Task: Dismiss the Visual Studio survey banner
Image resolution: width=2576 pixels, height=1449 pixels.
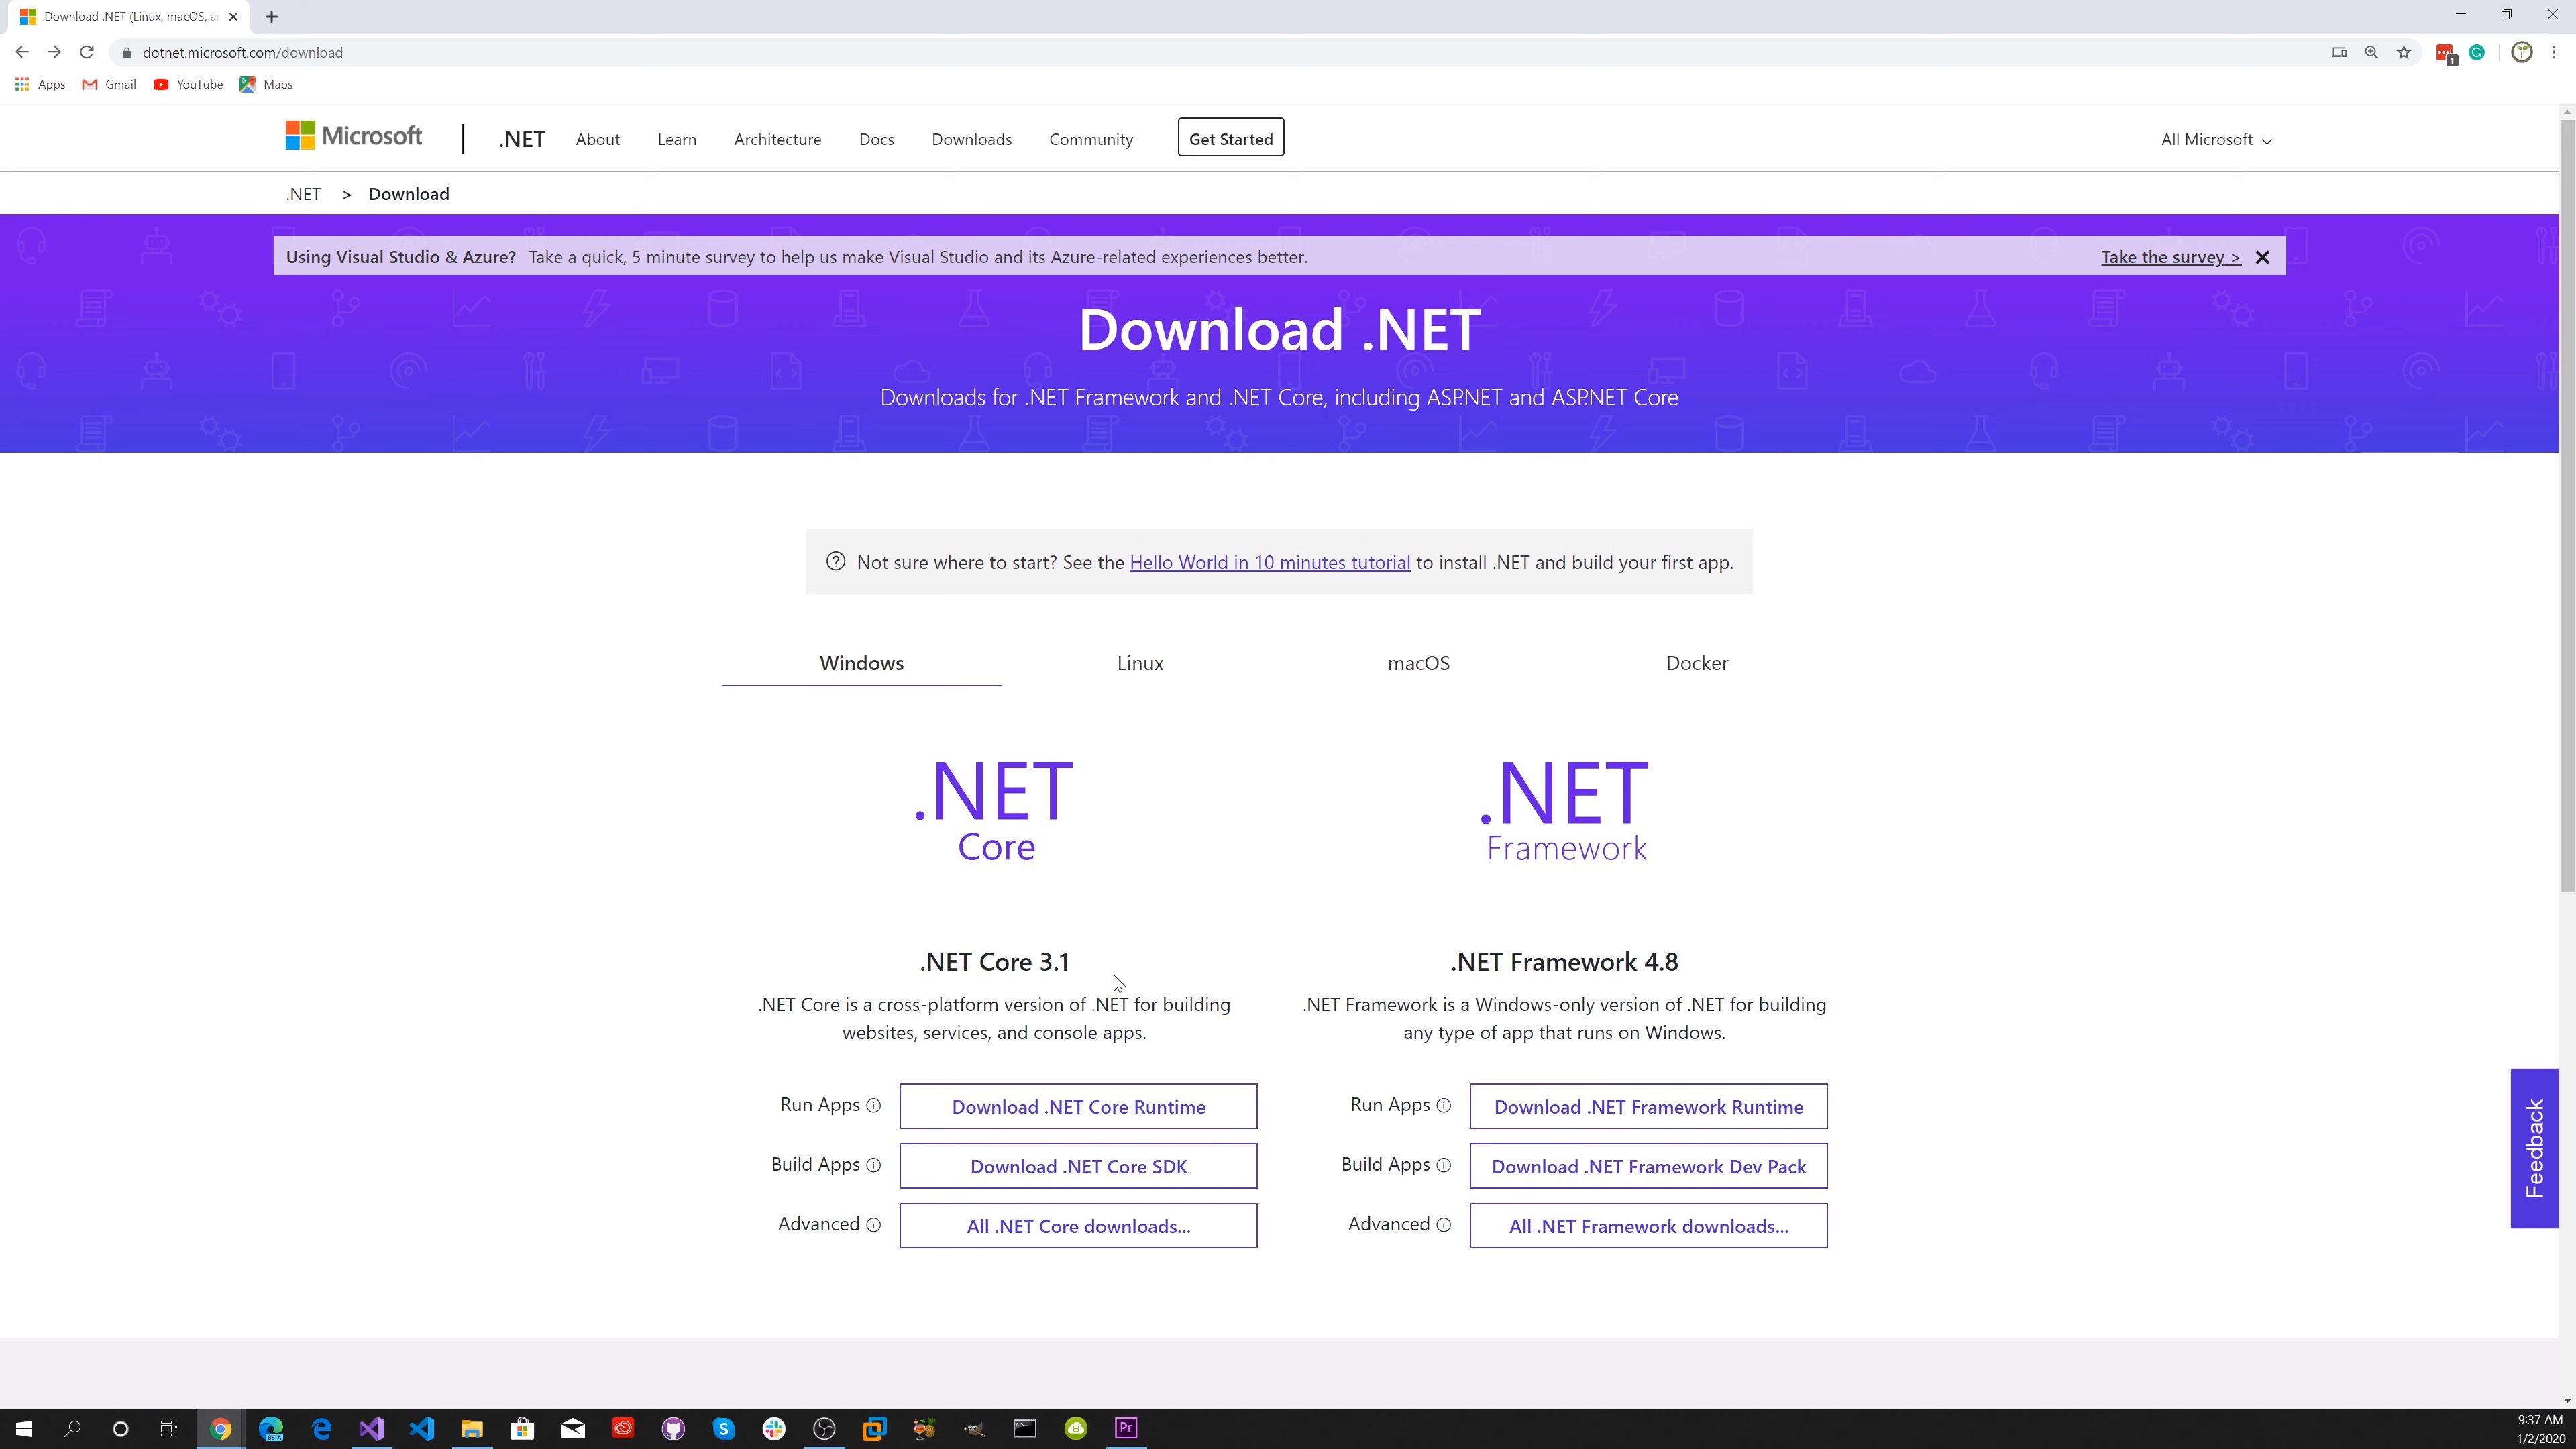Action: point(2262,257)
